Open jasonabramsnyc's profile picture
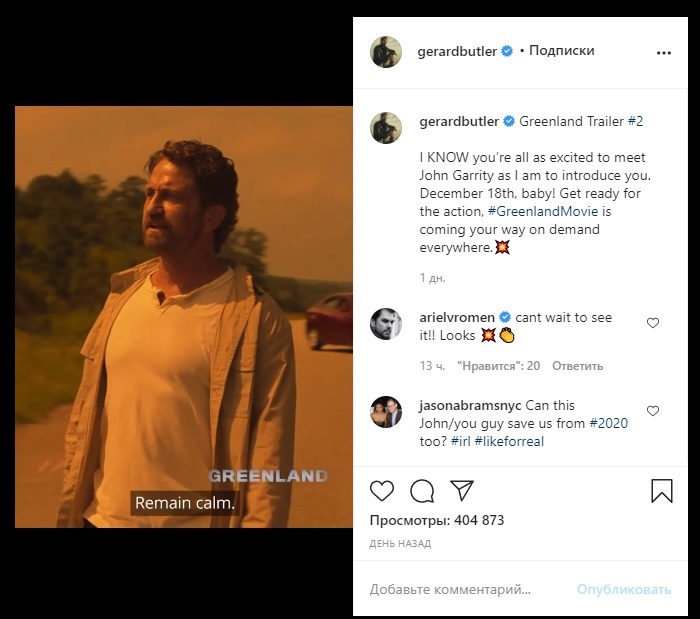 [x=386, y=413]
